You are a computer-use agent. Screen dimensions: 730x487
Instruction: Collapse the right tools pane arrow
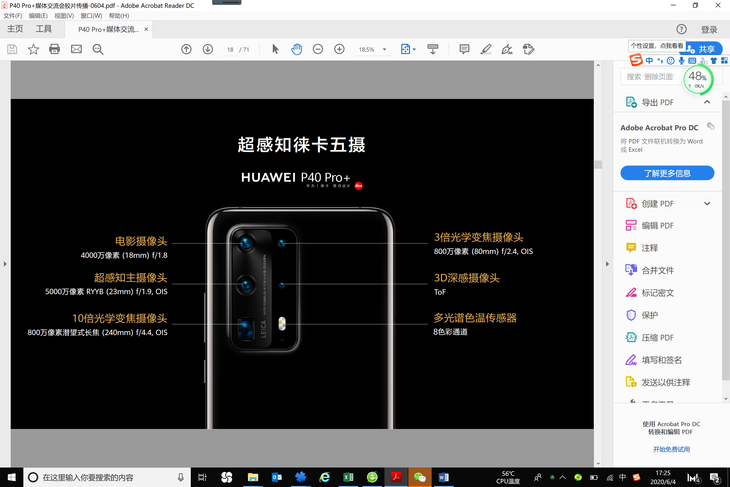(607, 264)
